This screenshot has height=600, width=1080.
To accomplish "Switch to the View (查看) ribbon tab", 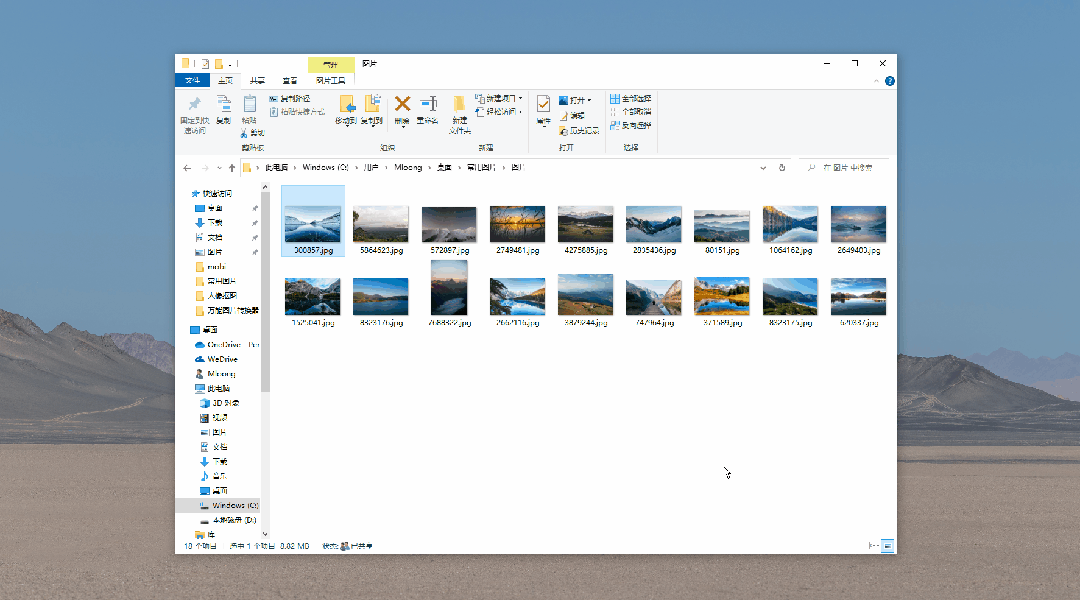I will click(x=290, y=81).
